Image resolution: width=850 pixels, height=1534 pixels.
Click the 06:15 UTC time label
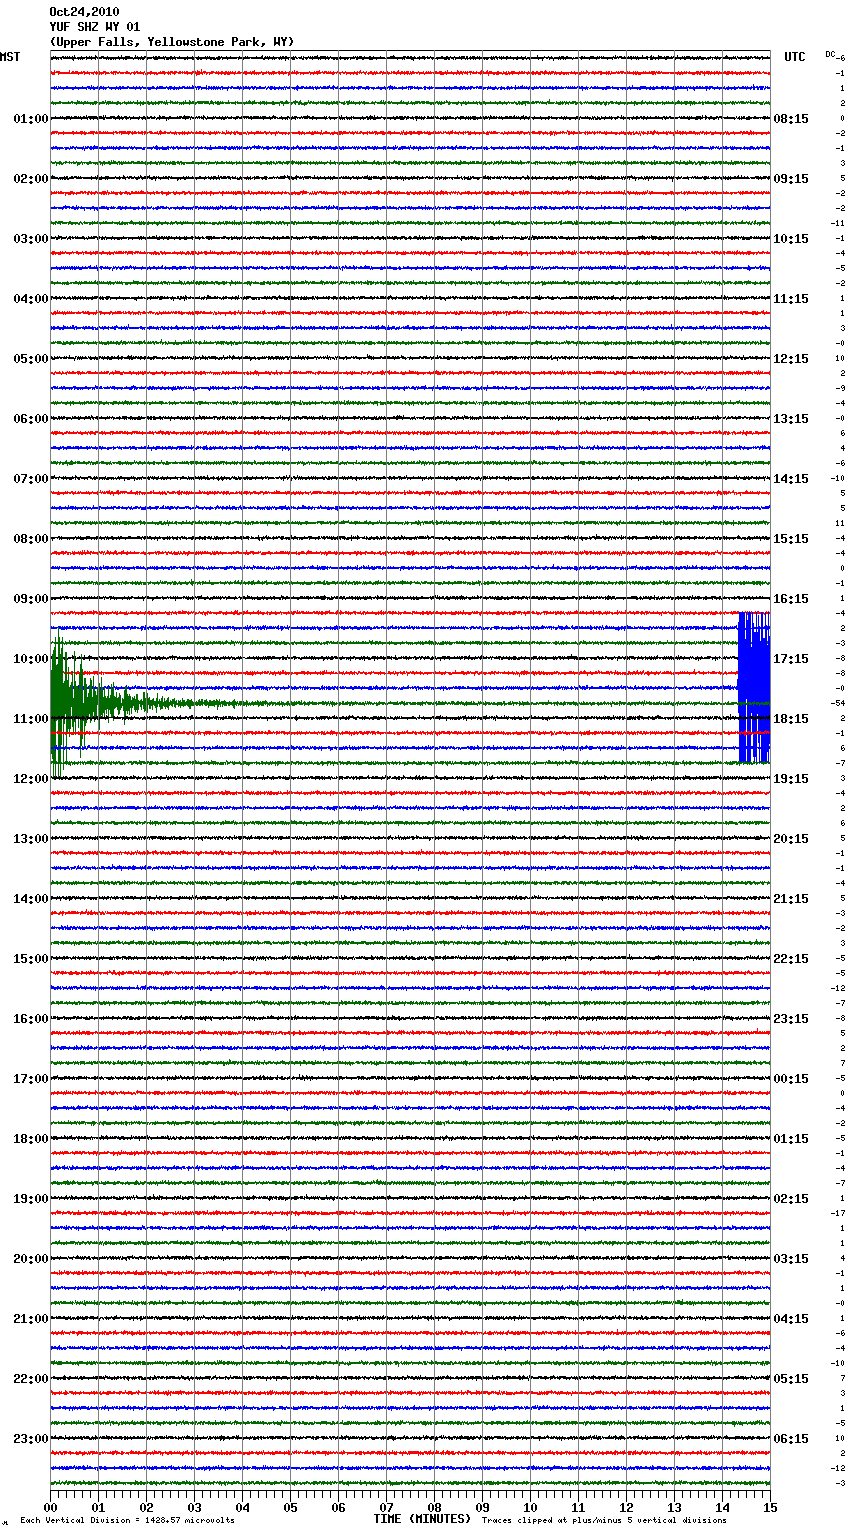pos(791,1439)
